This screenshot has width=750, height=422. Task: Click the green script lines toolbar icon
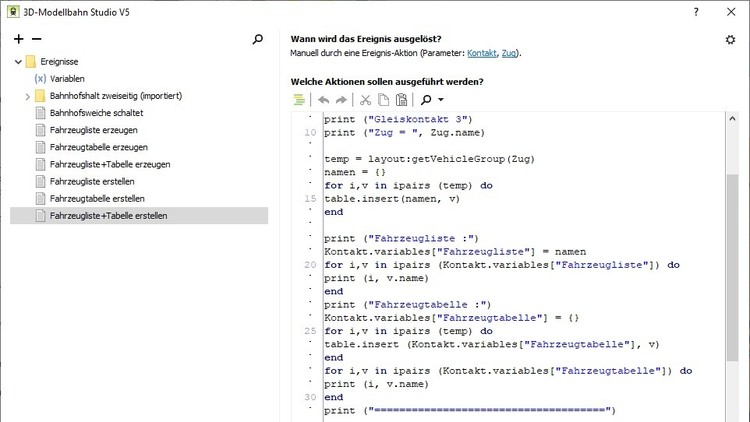[x=299, y=99]
